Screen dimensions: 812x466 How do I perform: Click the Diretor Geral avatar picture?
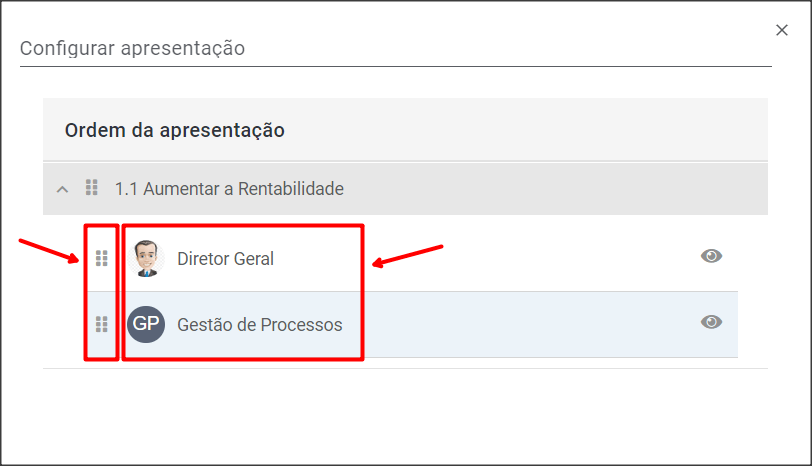[146, 259]
